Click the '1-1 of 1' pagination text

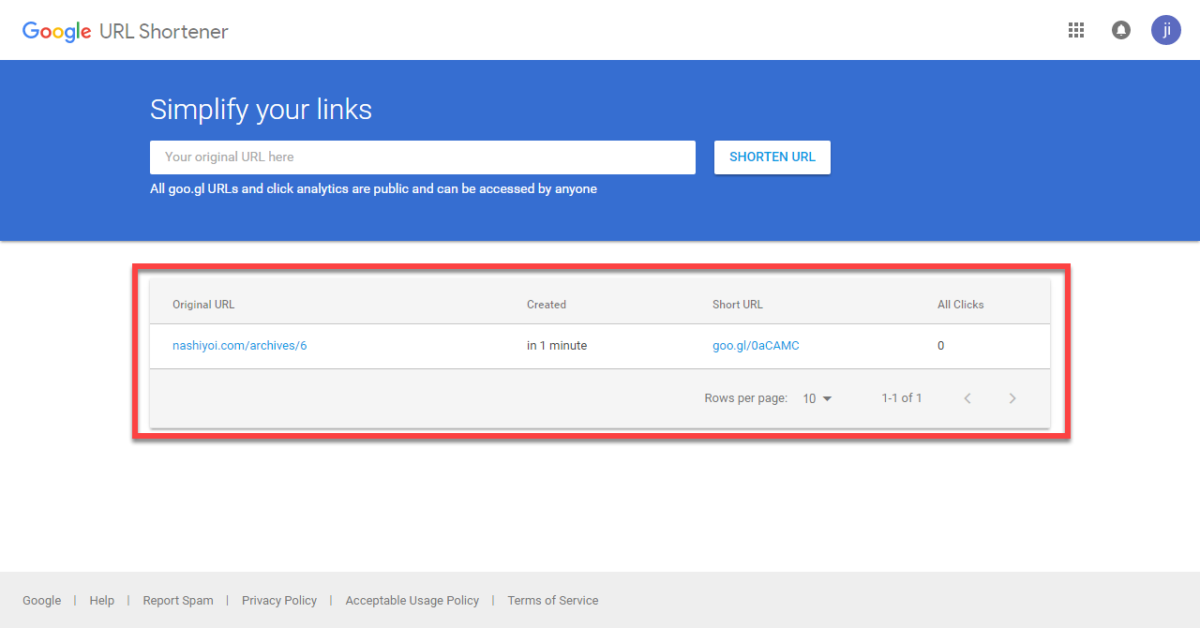902,398
